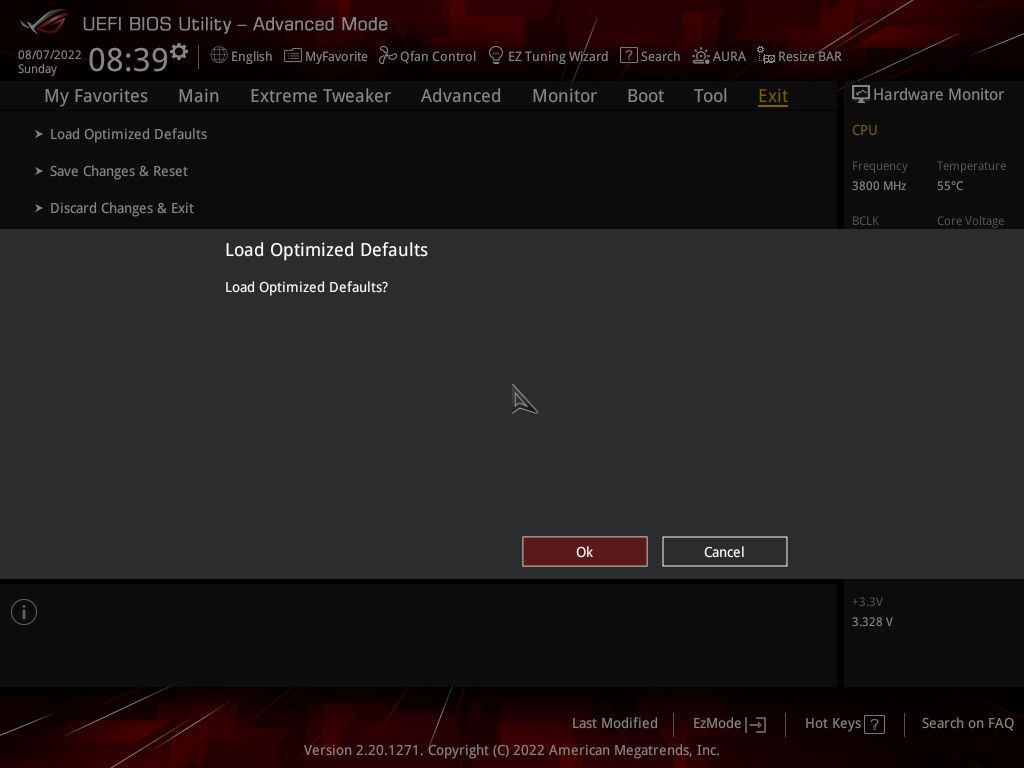Open the My Favorites tab
Screen dimensions: 1024x768
96,96
